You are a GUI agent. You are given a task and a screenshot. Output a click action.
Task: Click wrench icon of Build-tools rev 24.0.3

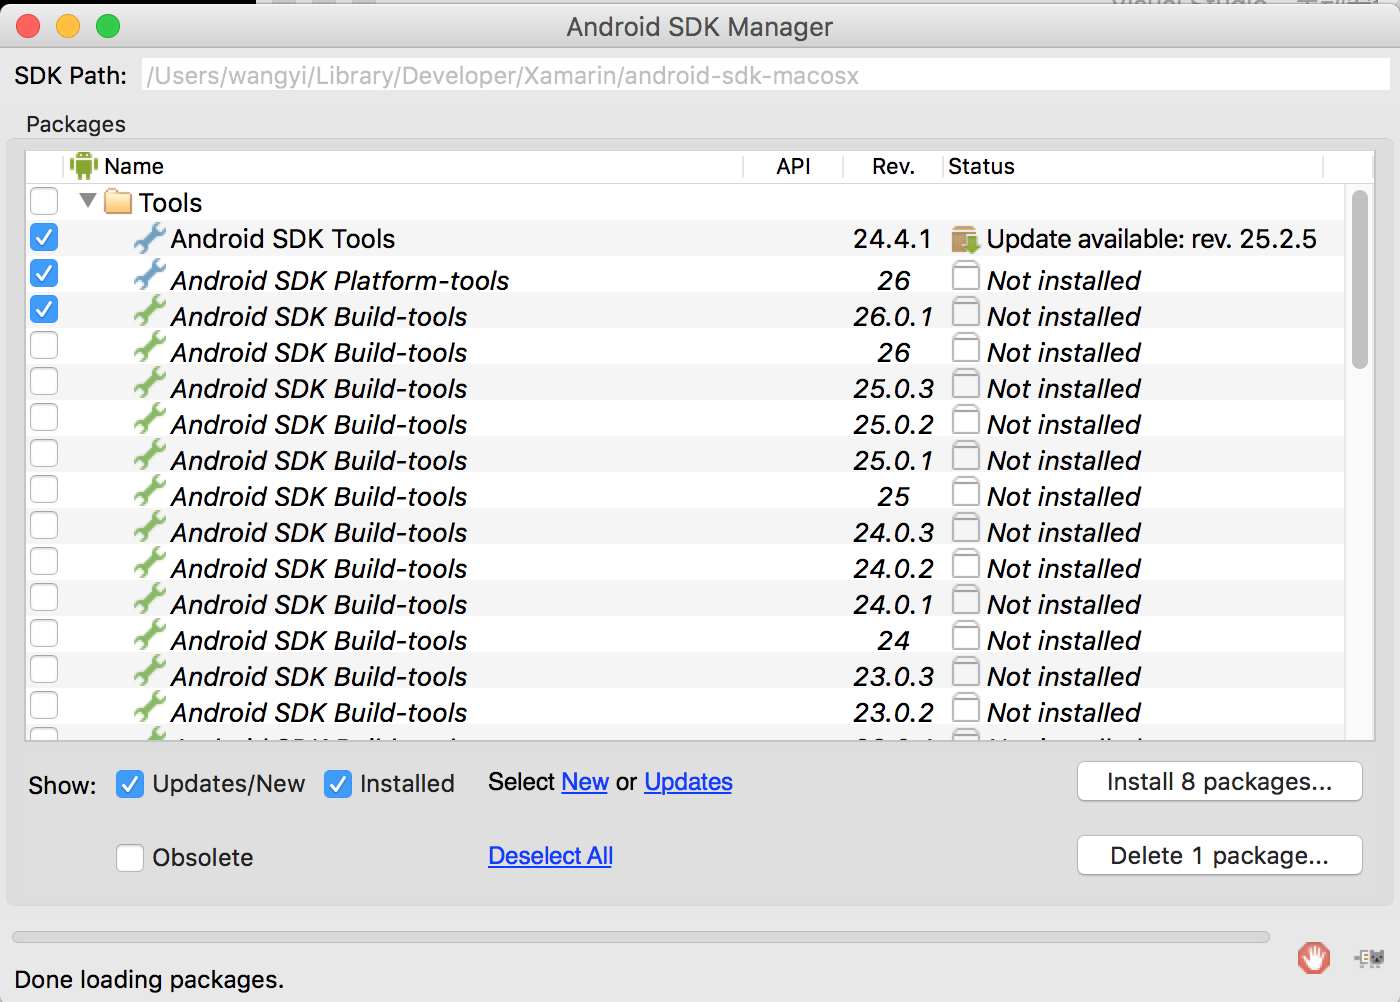coord(150,527)
